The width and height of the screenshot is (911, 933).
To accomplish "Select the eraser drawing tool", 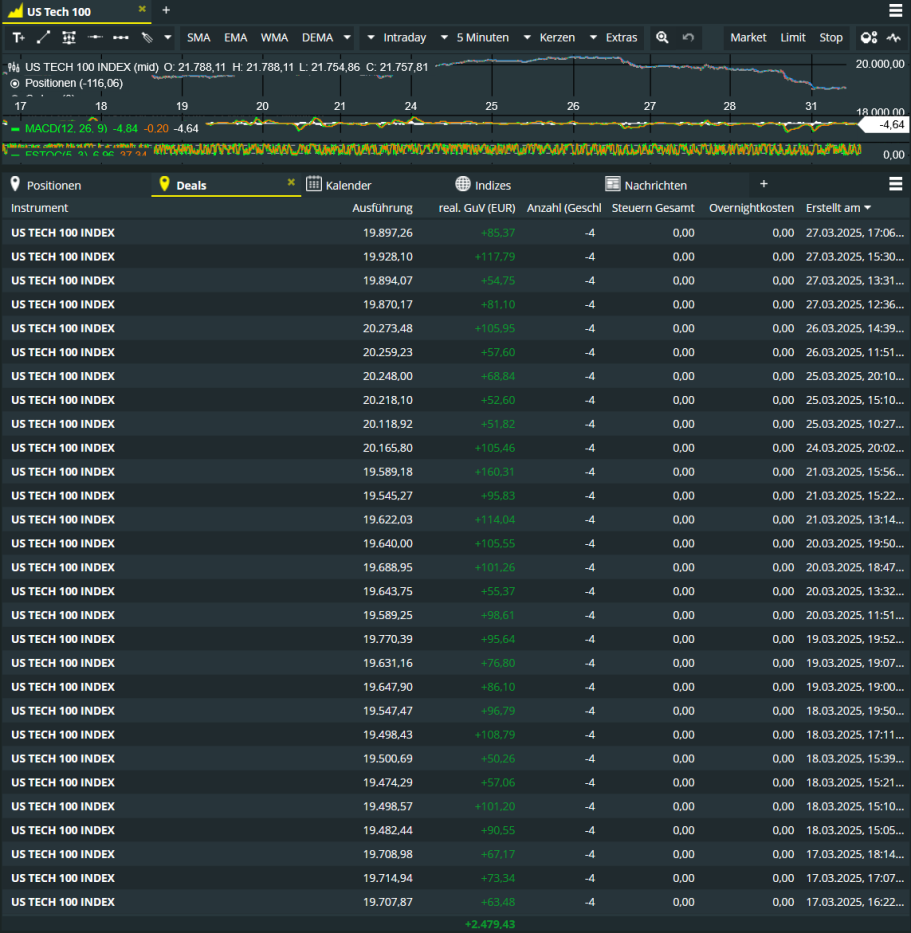I will (147, 37).
